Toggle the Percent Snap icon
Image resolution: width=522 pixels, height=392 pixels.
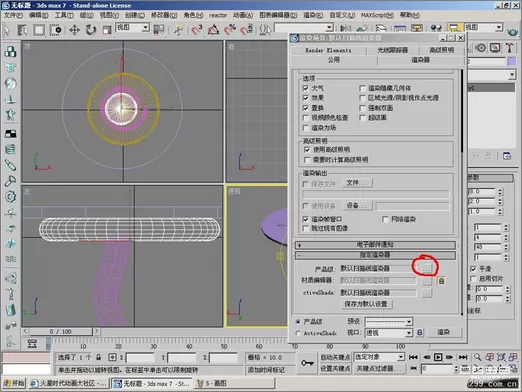tap(230, 30)
